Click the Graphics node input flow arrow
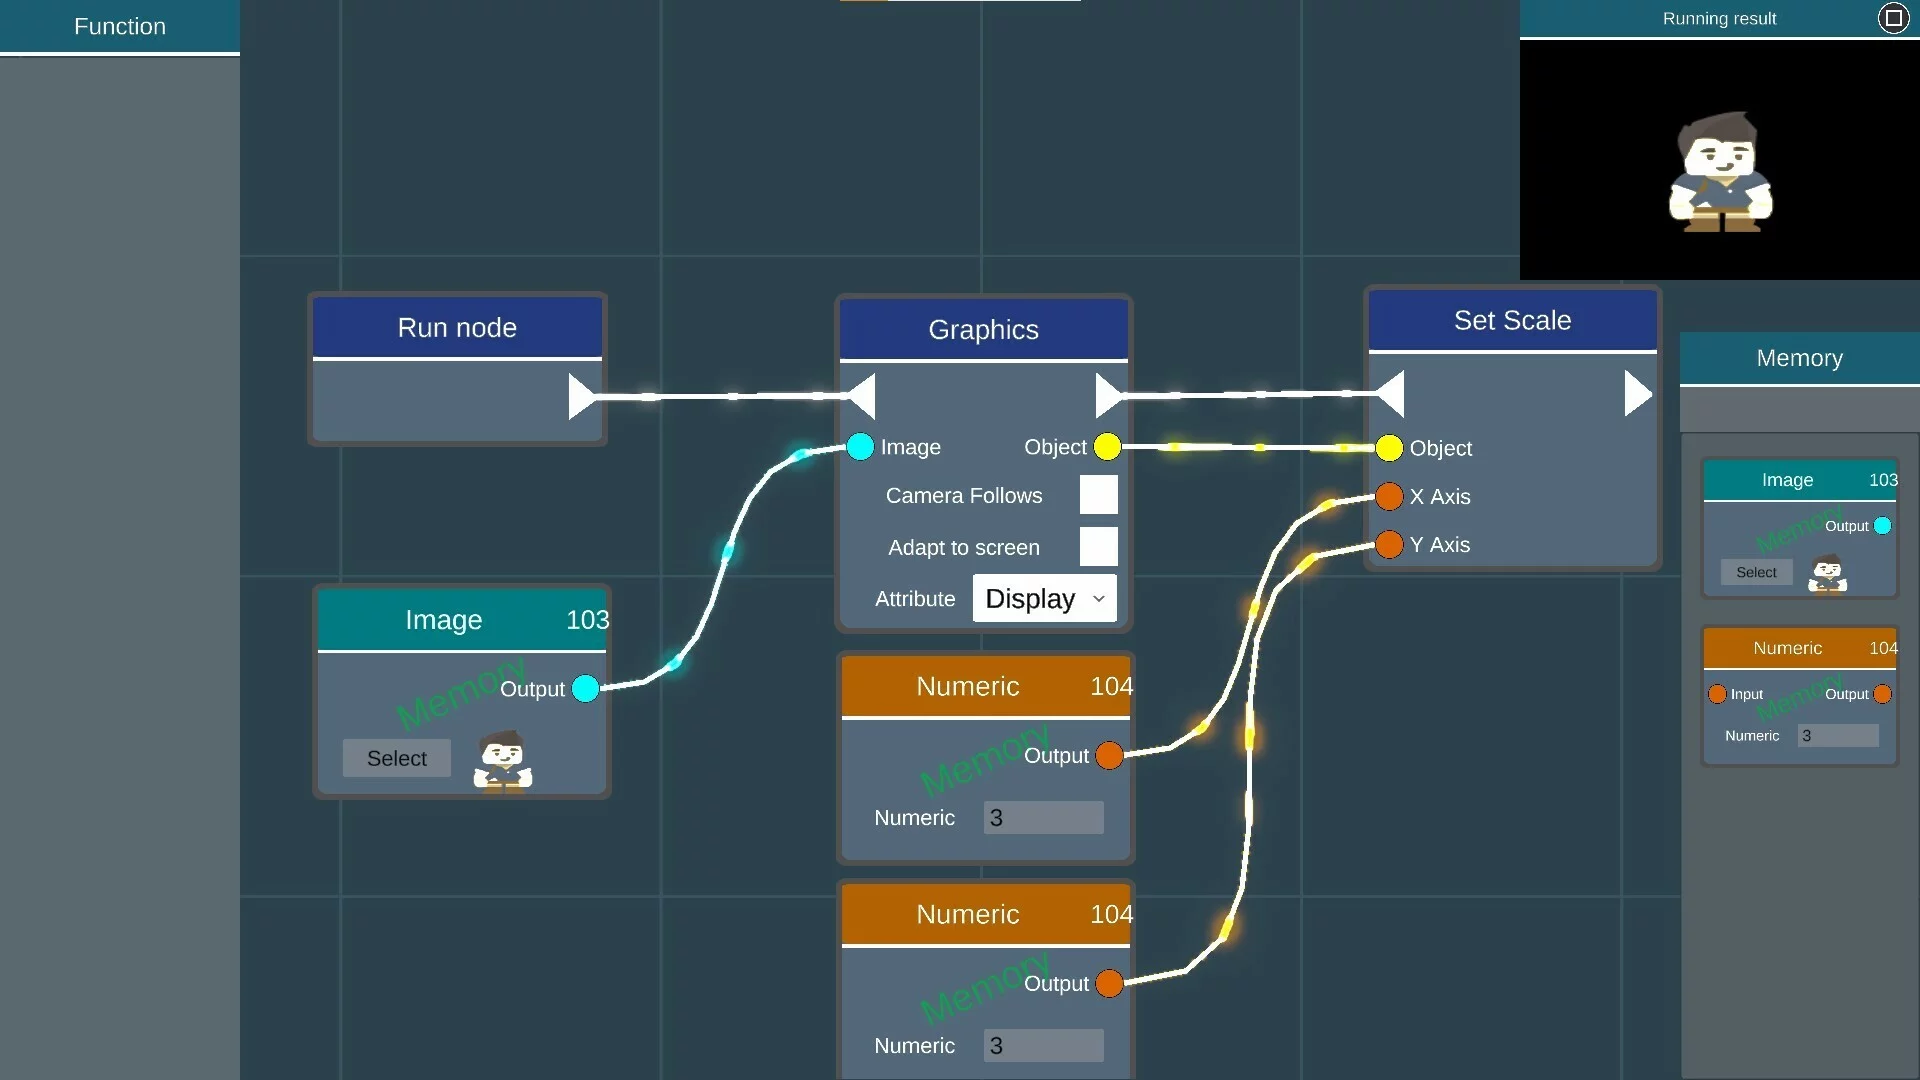The height and width of the screenshot is (1080, 1920). pos(861,396)
